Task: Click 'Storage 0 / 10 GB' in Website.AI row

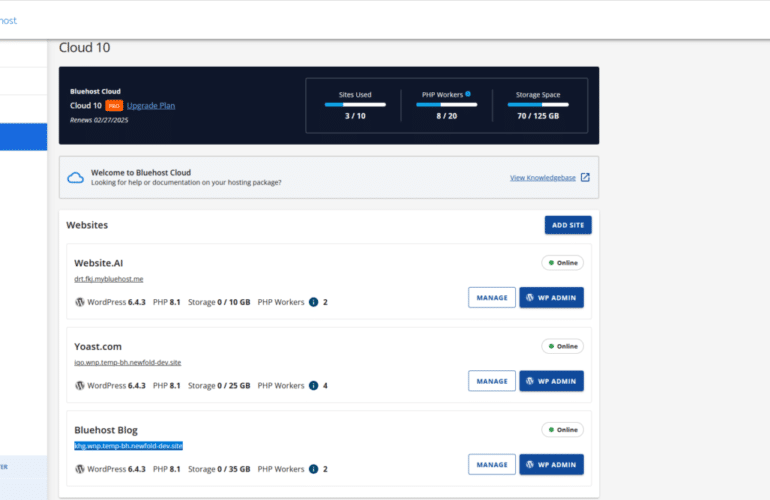Action: point(219,302)
